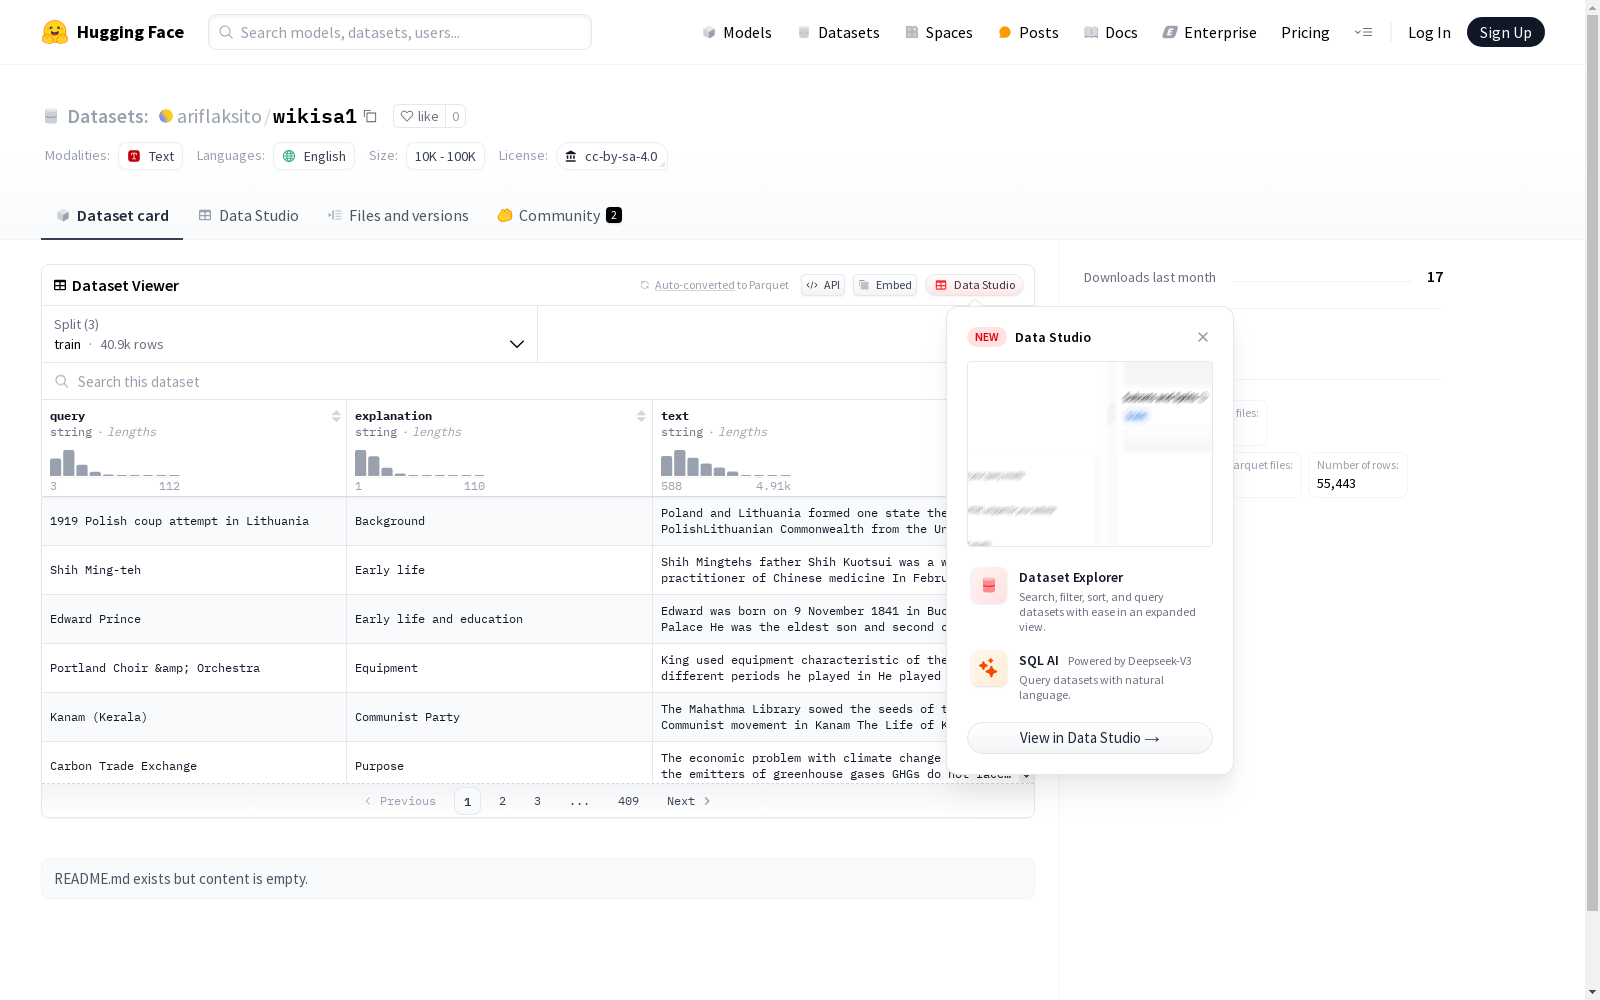Click the Data Studio preview thumbnail

click(x=1090, y=454)
